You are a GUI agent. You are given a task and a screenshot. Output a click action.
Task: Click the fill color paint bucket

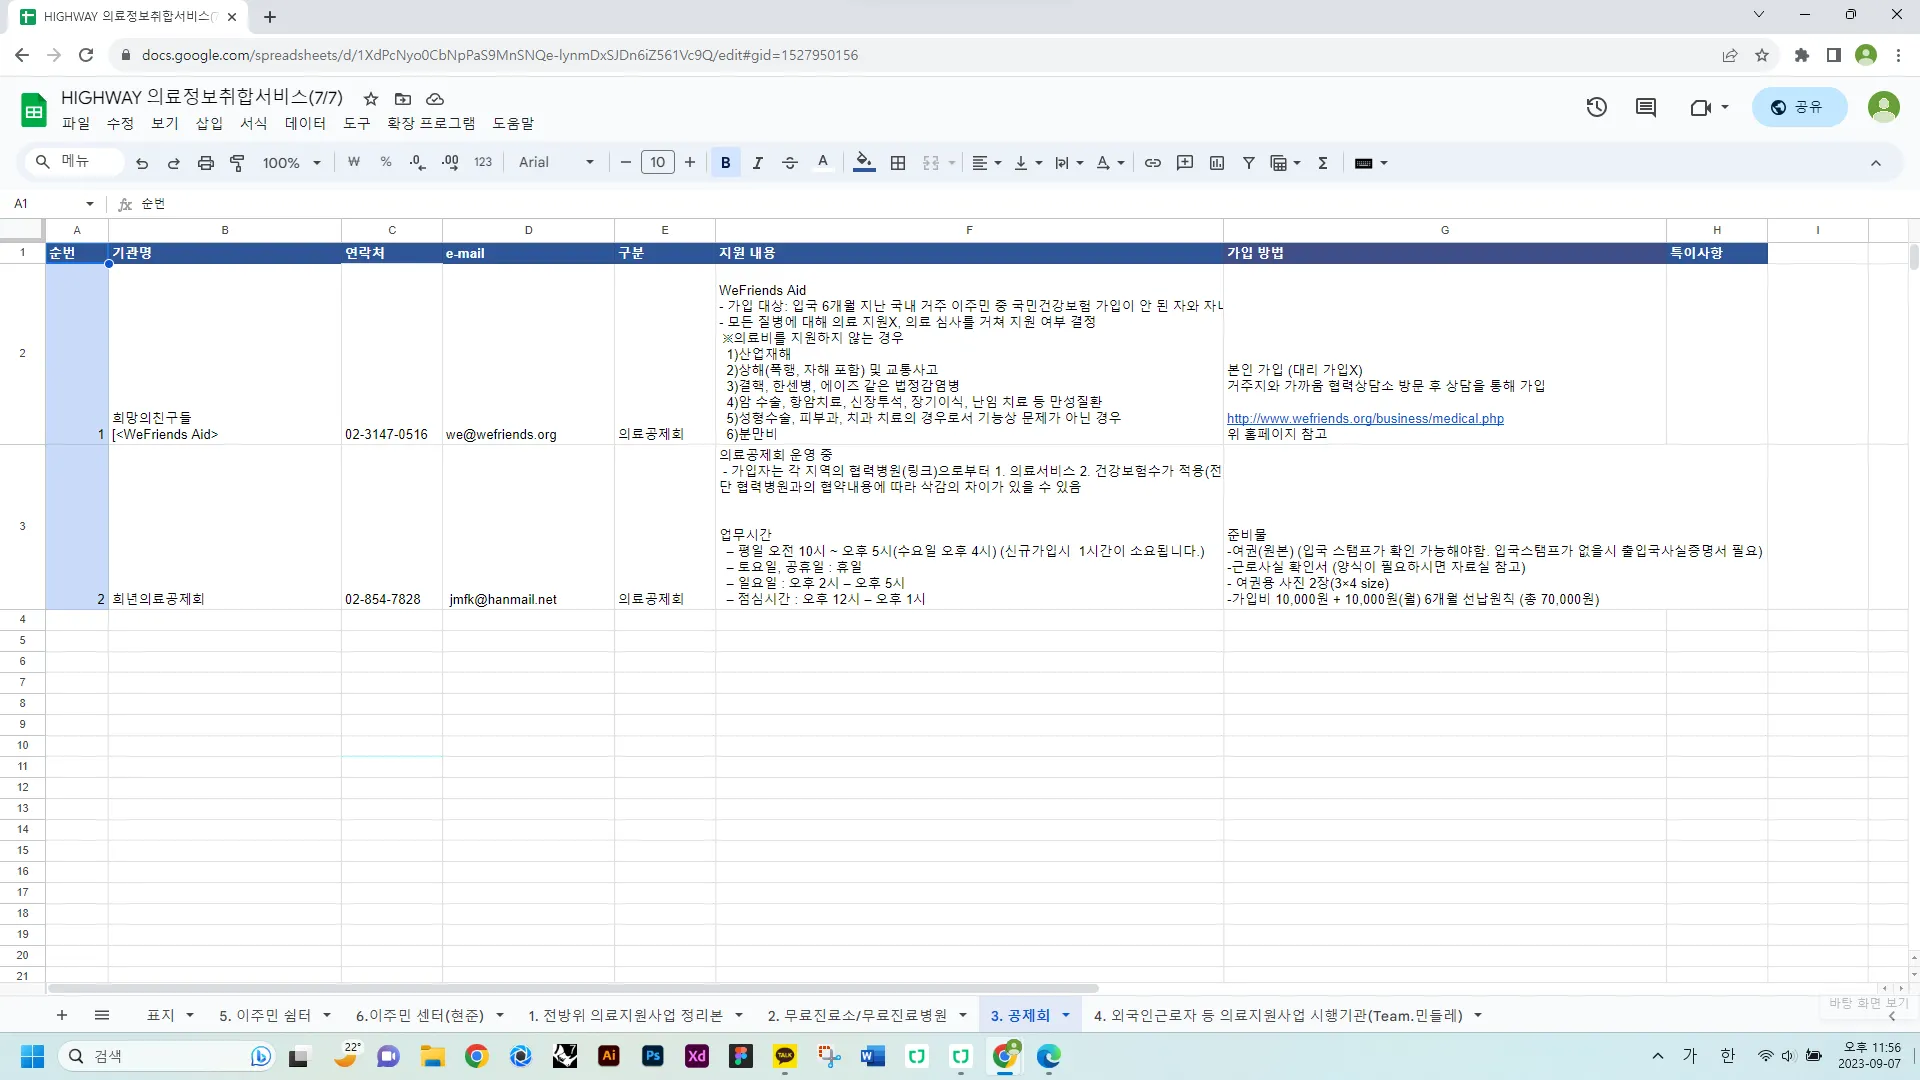point(864,163)
